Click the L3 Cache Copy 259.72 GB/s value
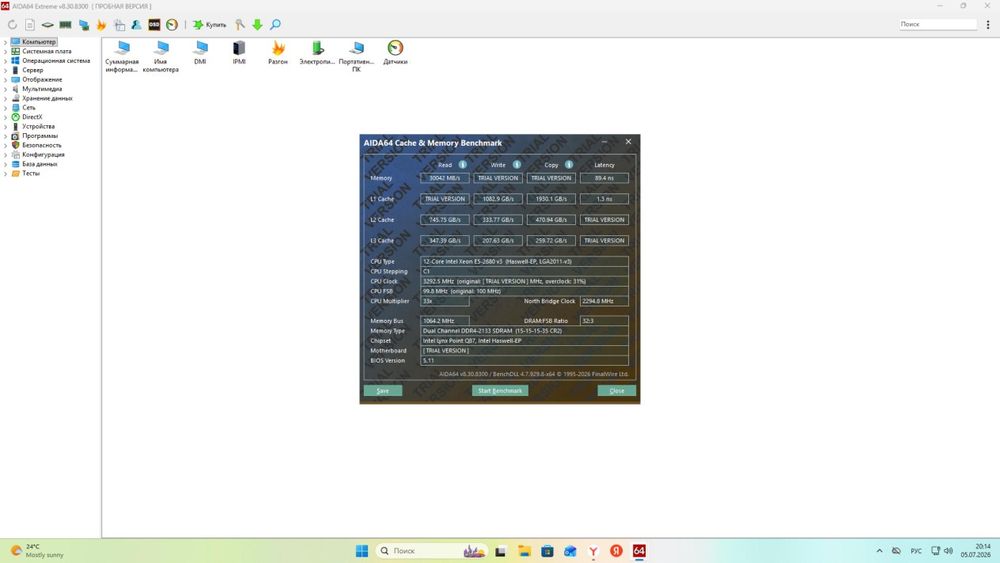The width and height of the screenshot is (1000, 563). pyautogui.click(x=551, y=241)
